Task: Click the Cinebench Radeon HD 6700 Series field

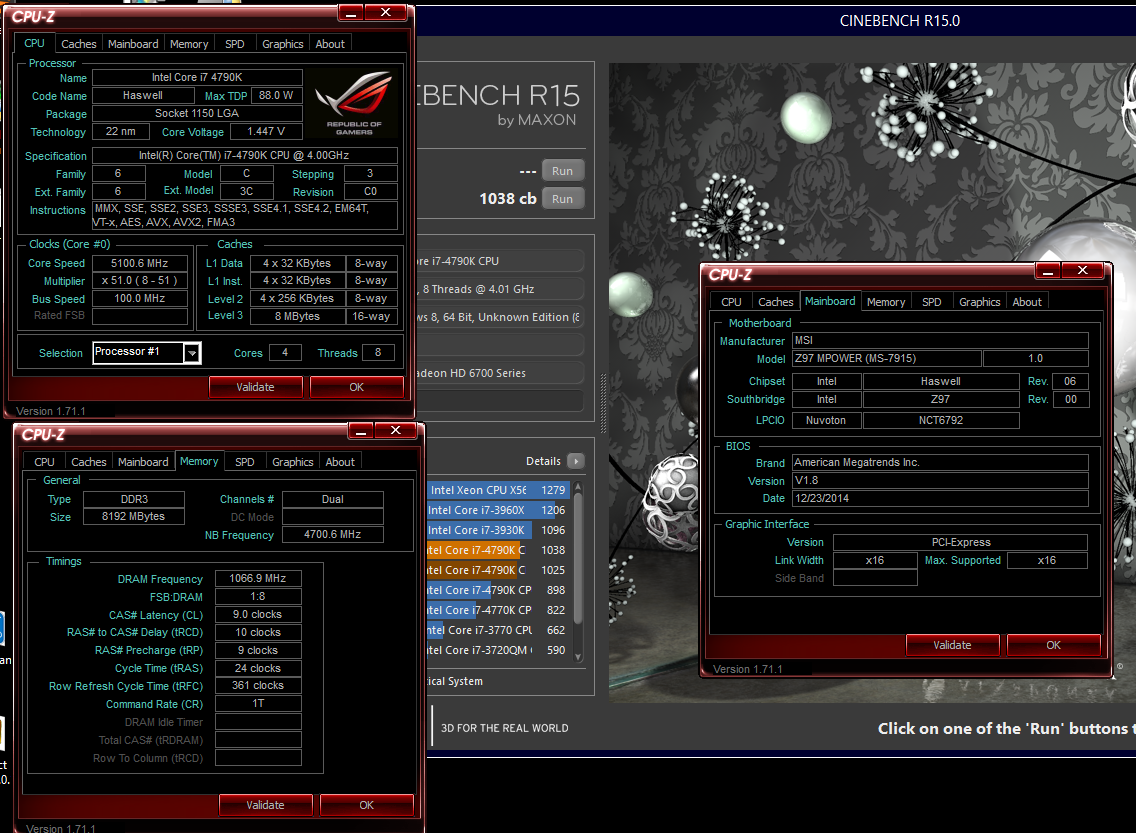Action: click(500, 373)
